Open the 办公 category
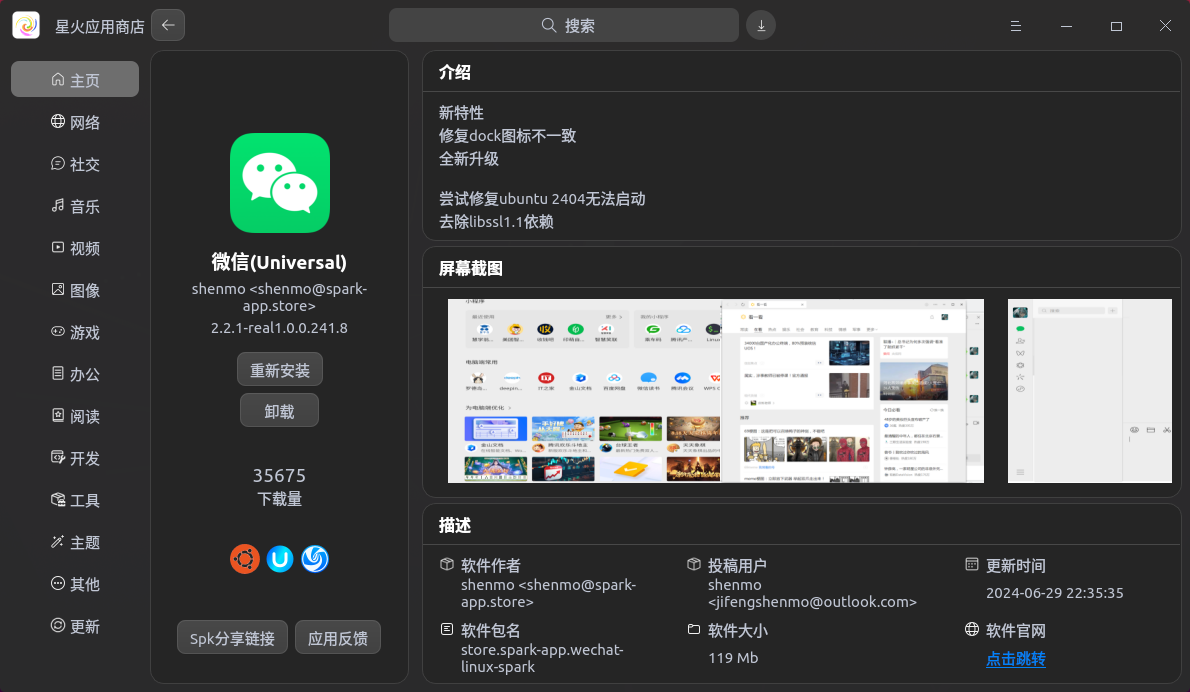Screen dimensions: 1190x692 (x=75, y=374)
